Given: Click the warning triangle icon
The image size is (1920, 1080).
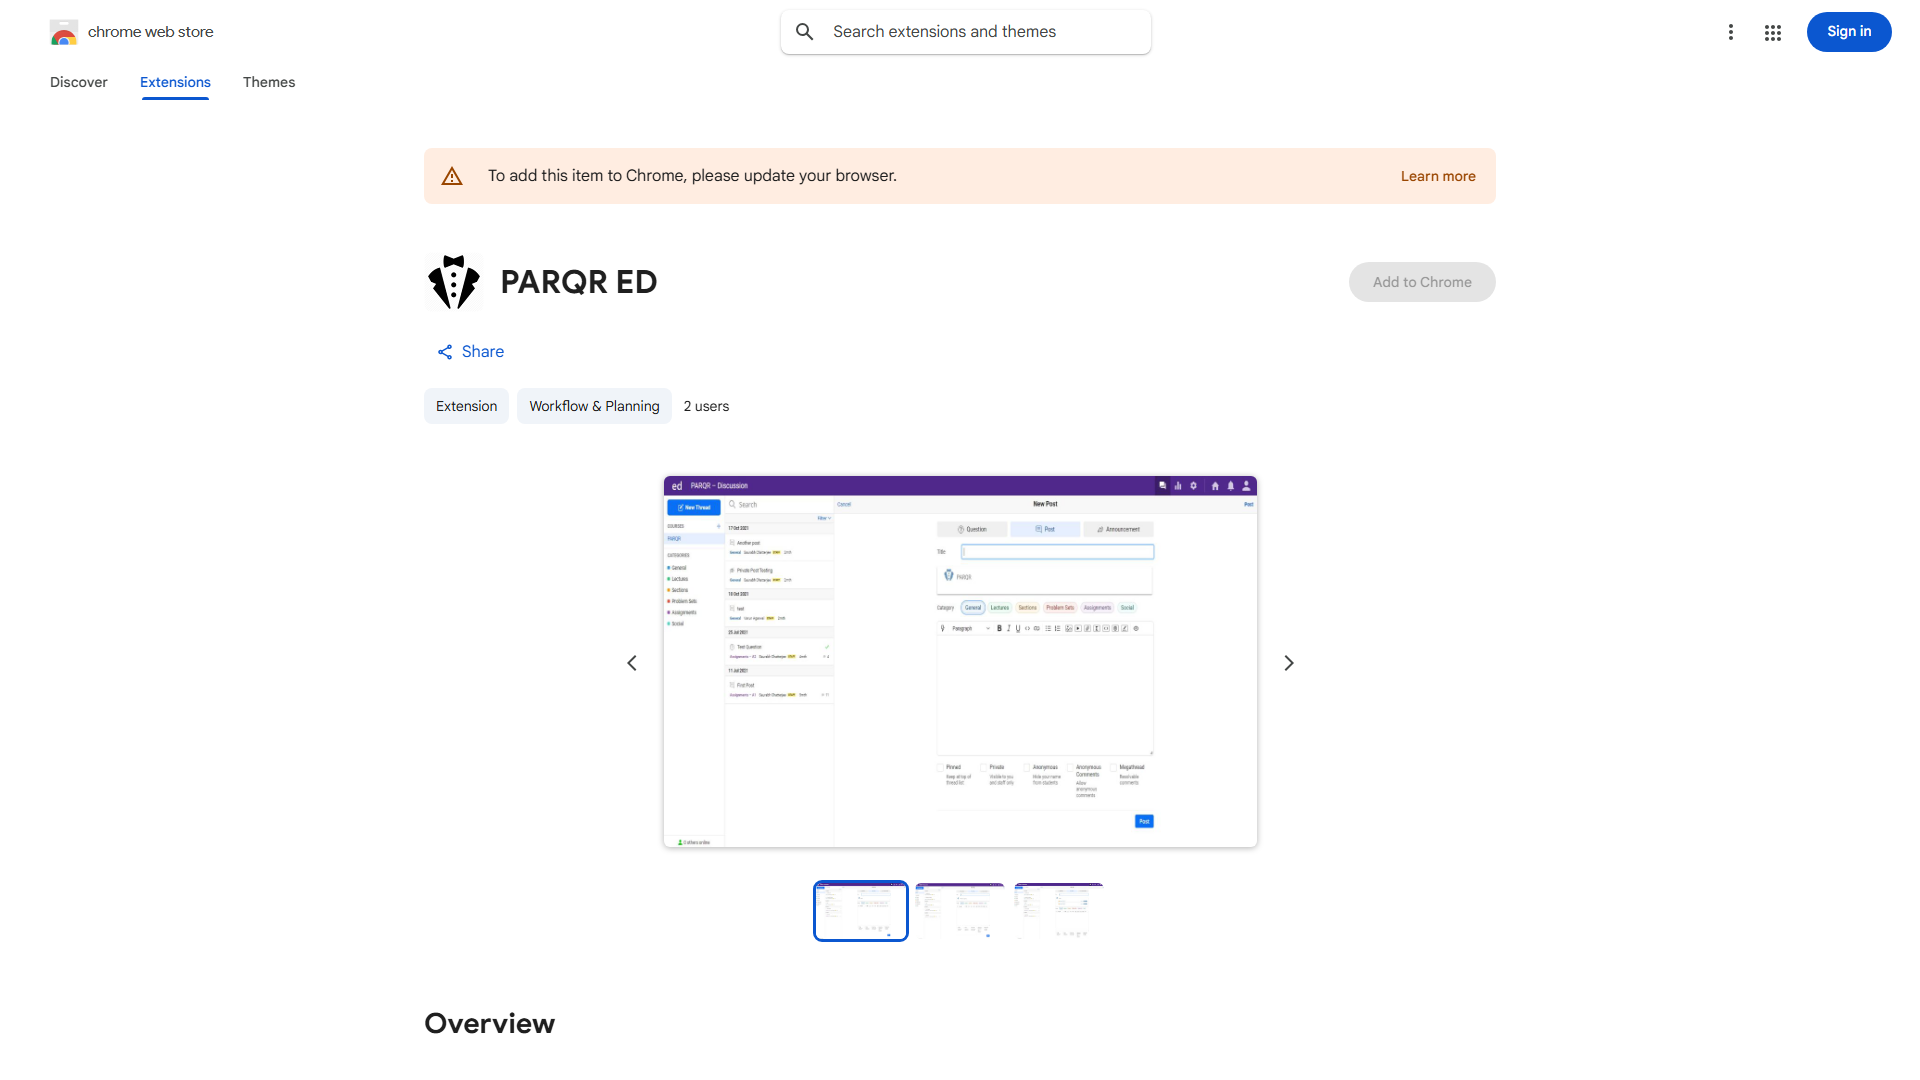Looking at the screenshot, I should click(452, 176).
